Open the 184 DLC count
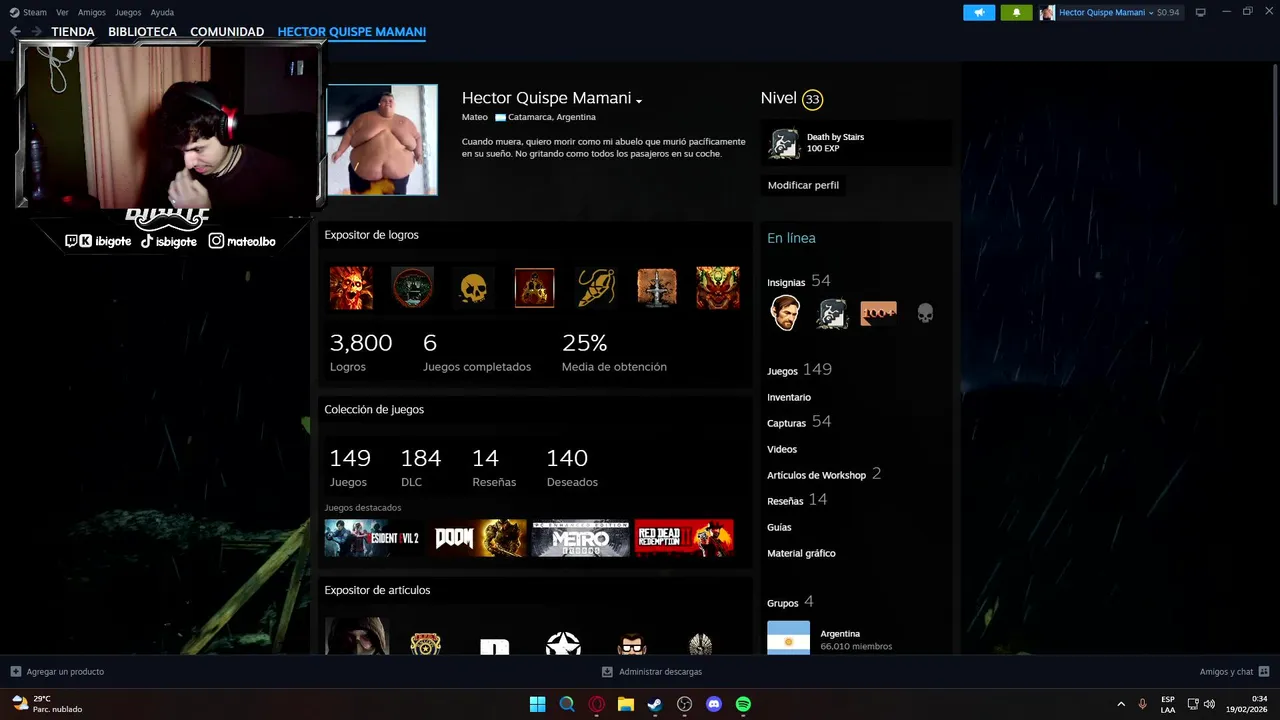The height and width of the screenshot is (720, 1280). click(x=421, y=468)
